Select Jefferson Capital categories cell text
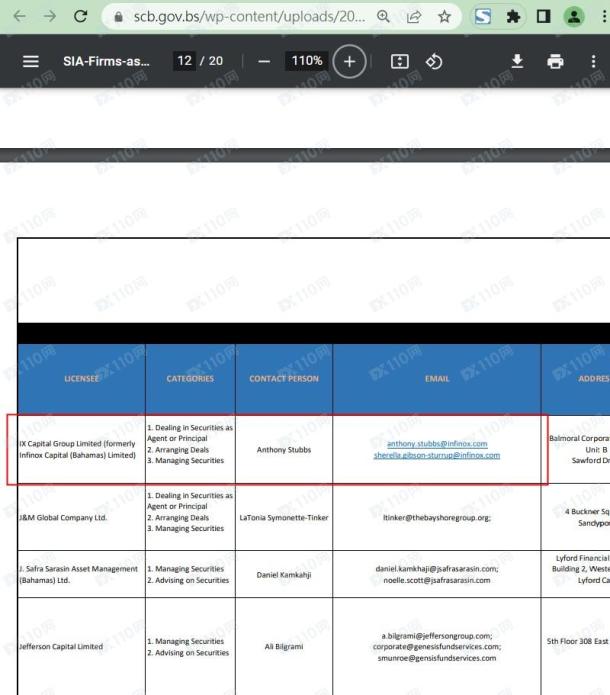Viewport: 610px width, 695px height. point(188,647)
